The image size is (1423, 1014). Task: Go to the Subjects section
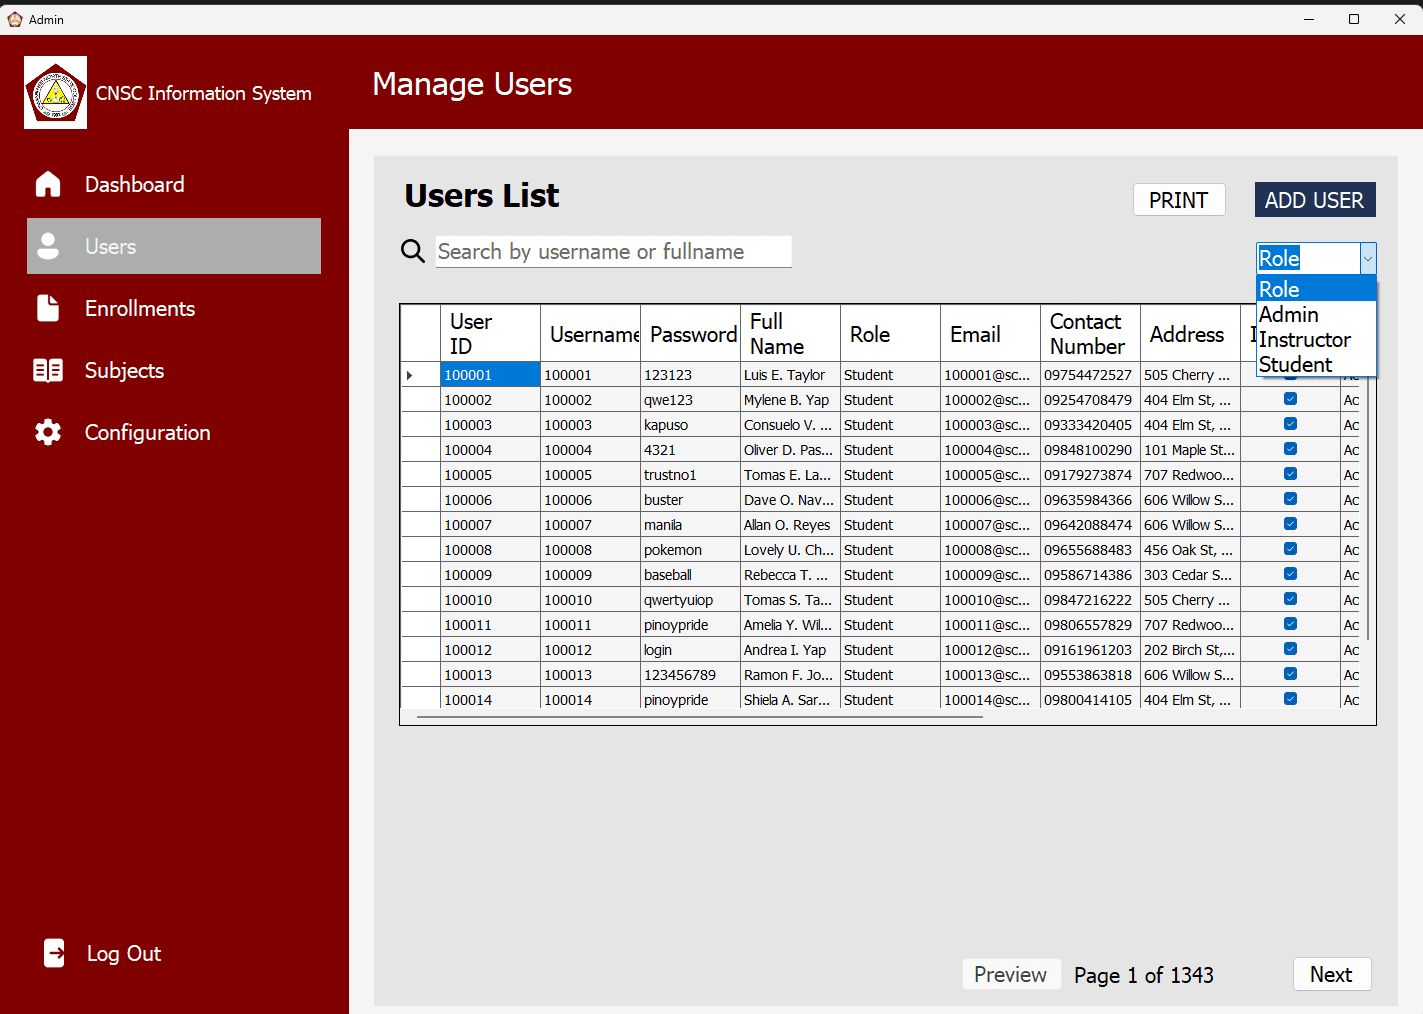click(x=124, y=370)
